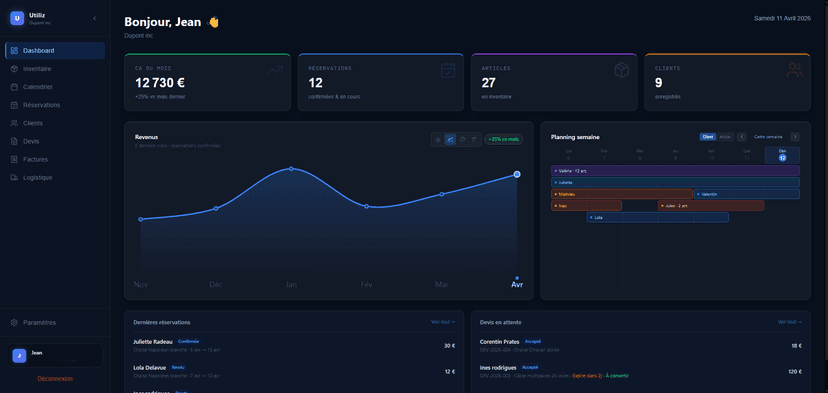The width and height of the screenshot is (828, 393).
Task: Click the Réservations count 12
Action: [x=315, y=83]
